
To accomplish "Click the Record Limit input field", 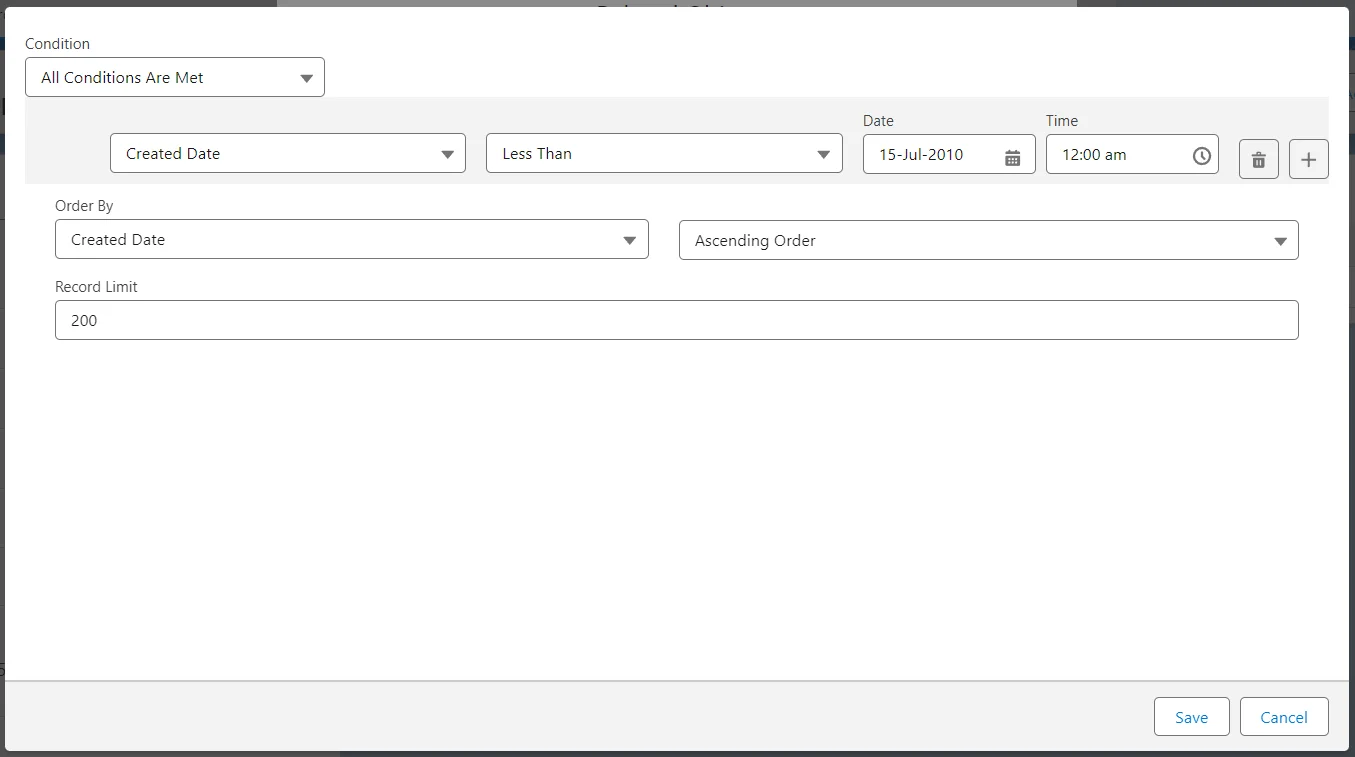I will pyautogui.click(x=676, y=320).
